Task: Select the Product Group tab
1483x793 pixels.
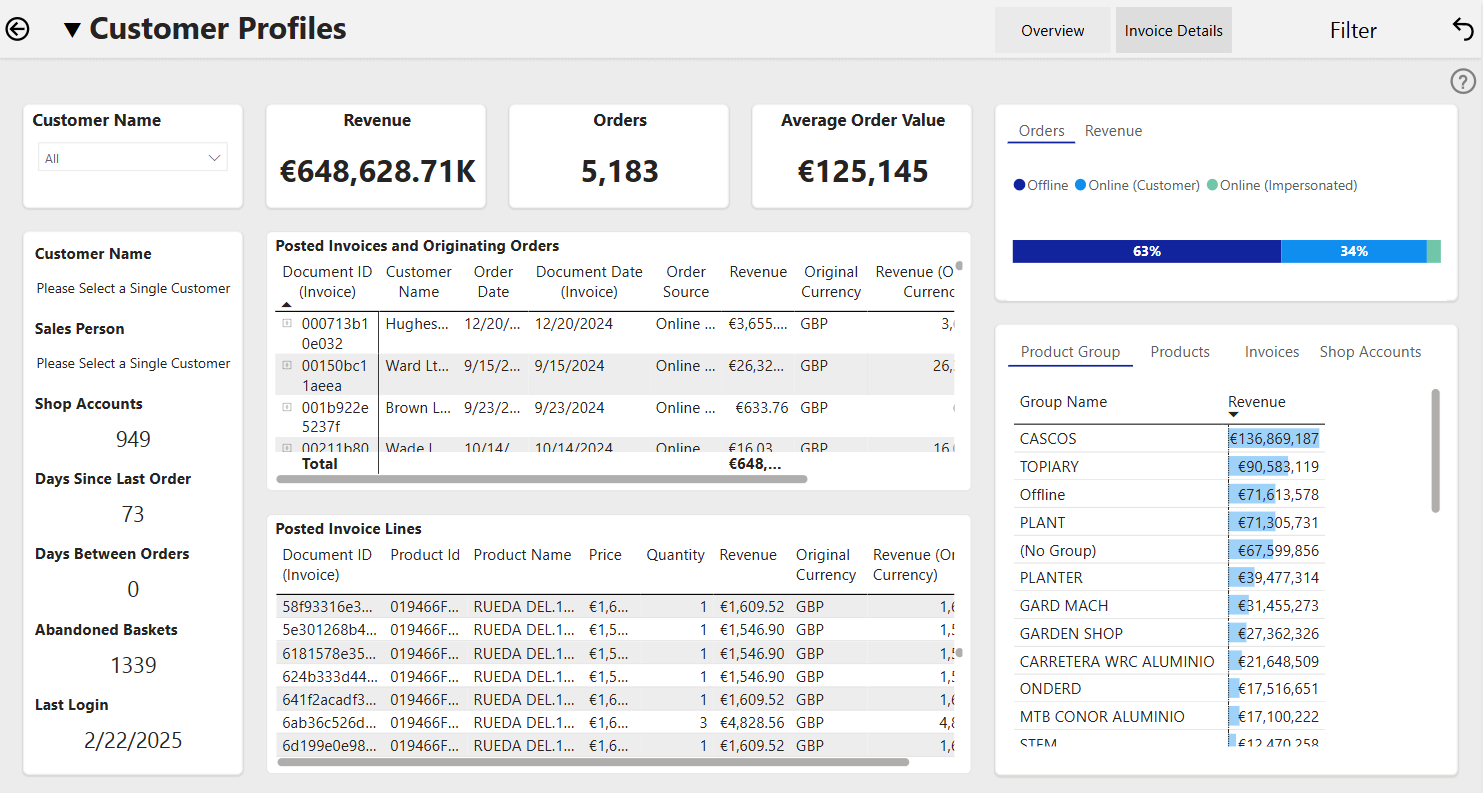Action: [1070, 352]
